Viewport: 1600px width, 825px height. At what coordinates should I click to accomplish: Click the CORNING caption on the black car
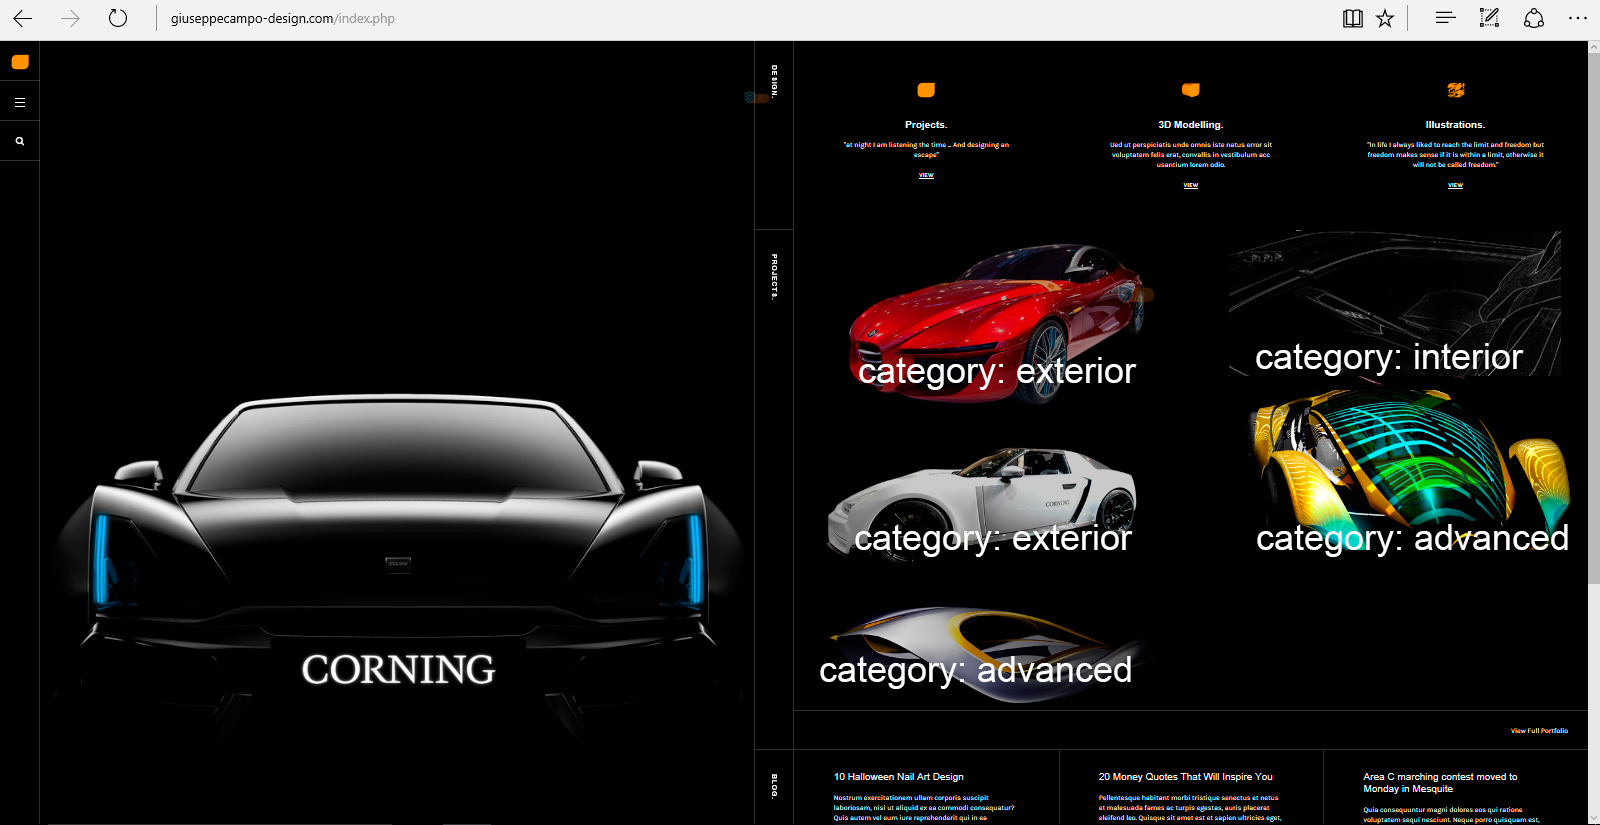click(x=398, y=670)
